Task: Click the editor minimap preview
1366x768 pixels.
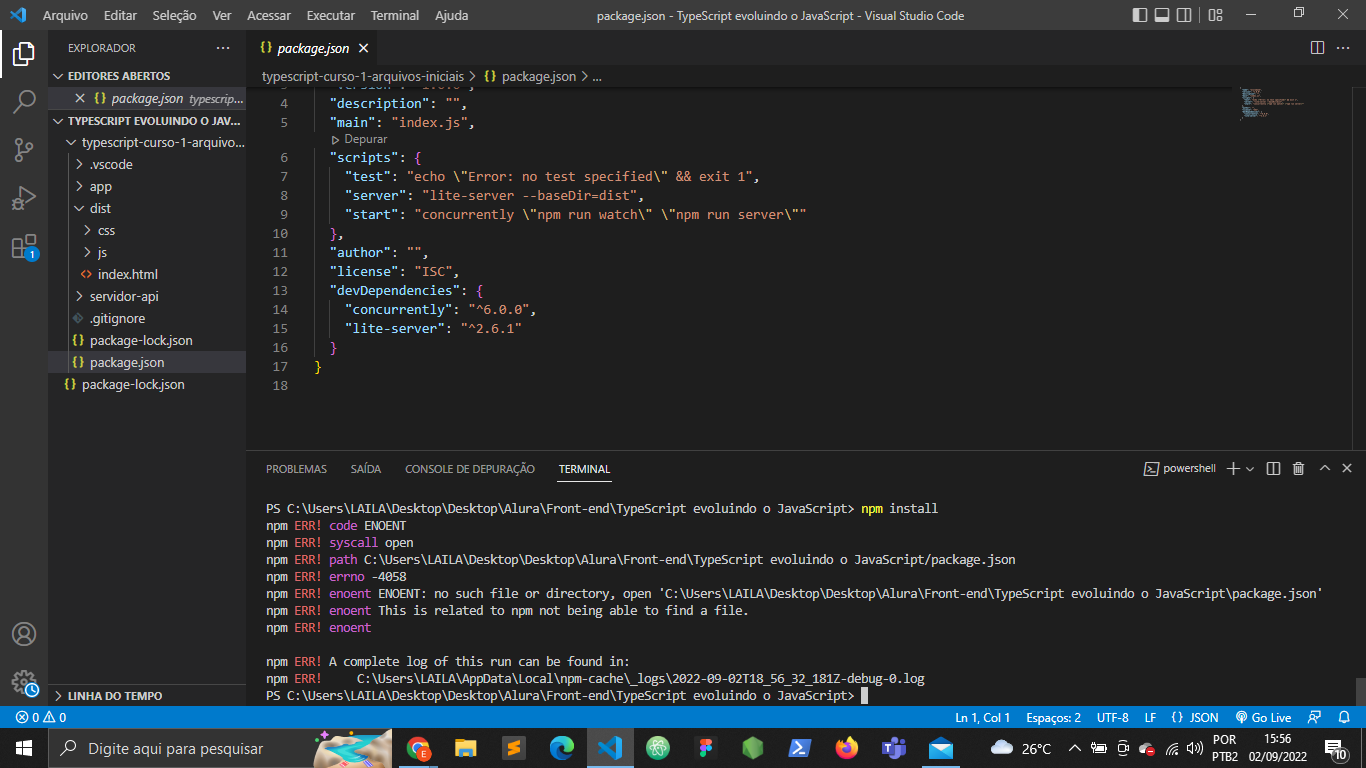Action: click(x=1272, y=103)
